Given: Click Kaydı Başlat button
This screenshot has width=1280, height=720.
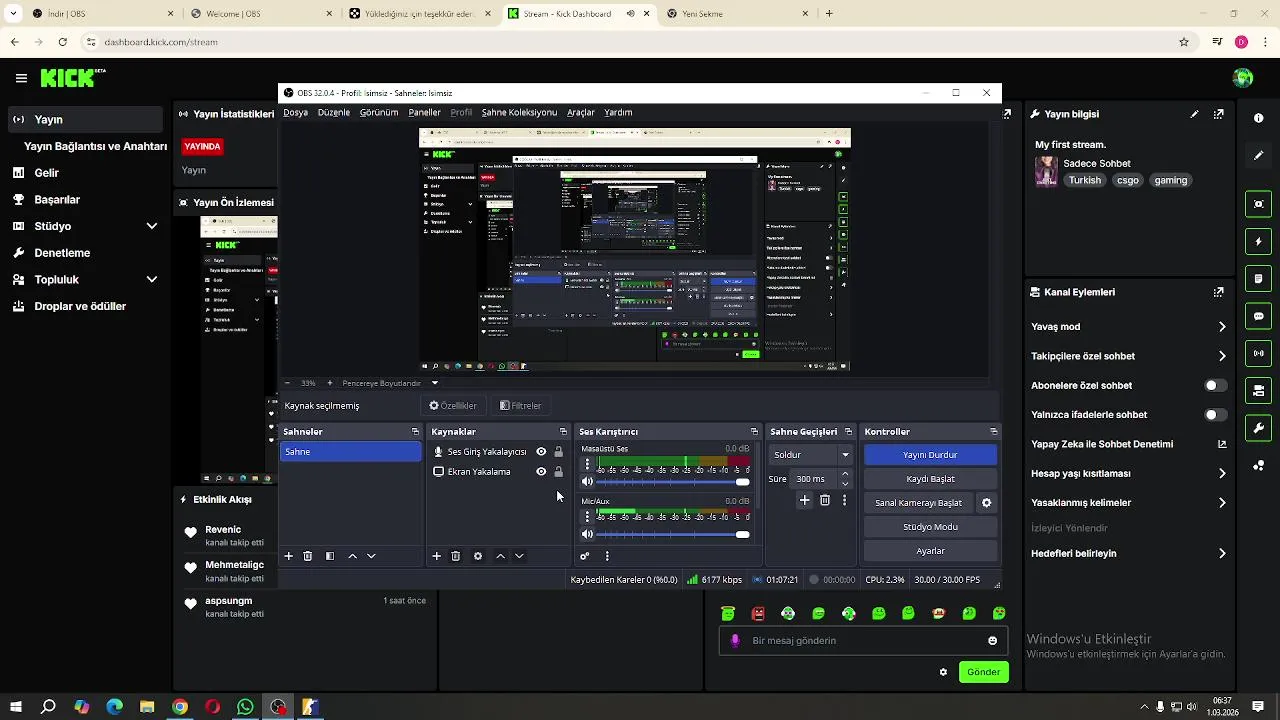Looking at the screenshot, I should (x=930, y=479).
